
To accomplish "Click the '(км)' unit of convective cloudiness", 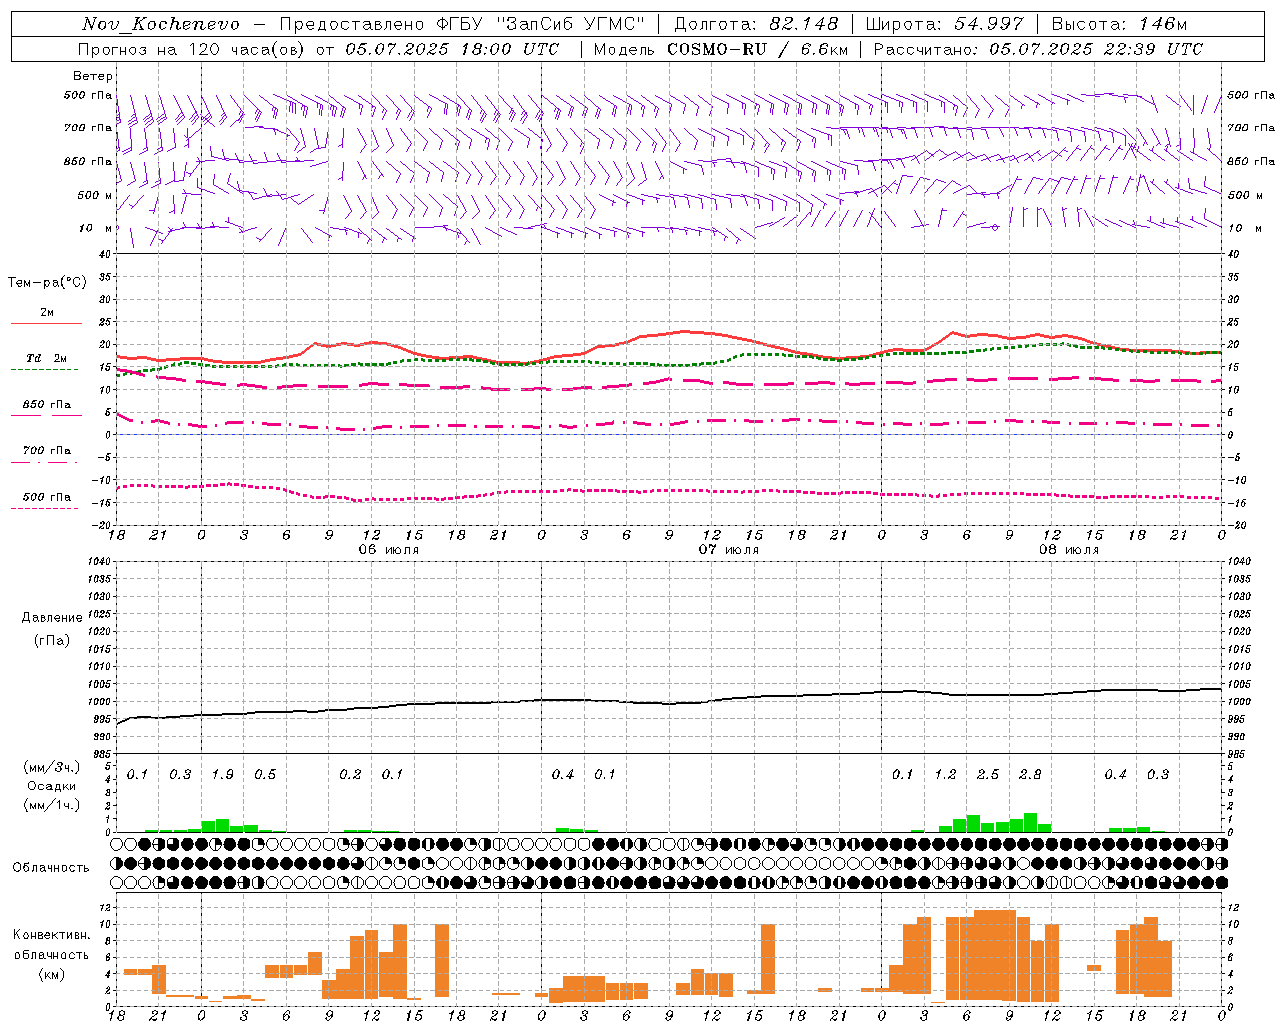I will (x=52, y=974).
